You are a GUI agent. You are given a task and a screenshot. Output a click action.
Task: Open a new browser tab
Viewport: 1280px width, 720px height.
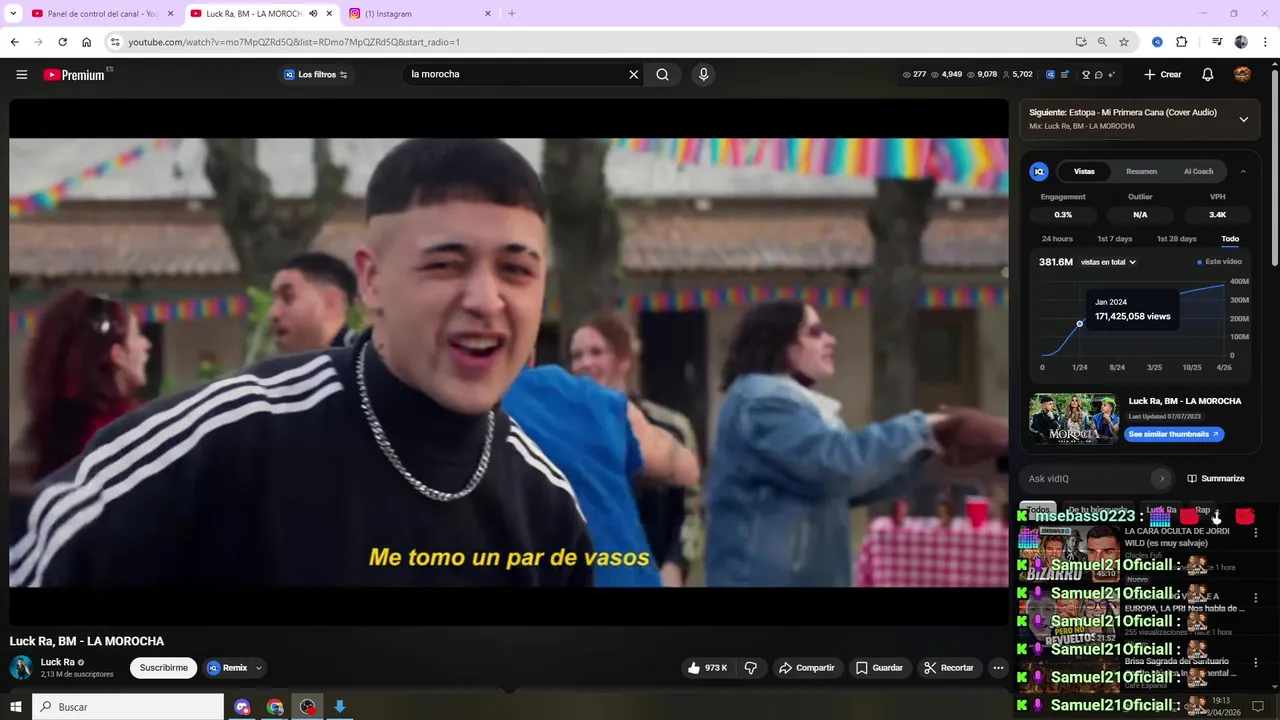512,14
